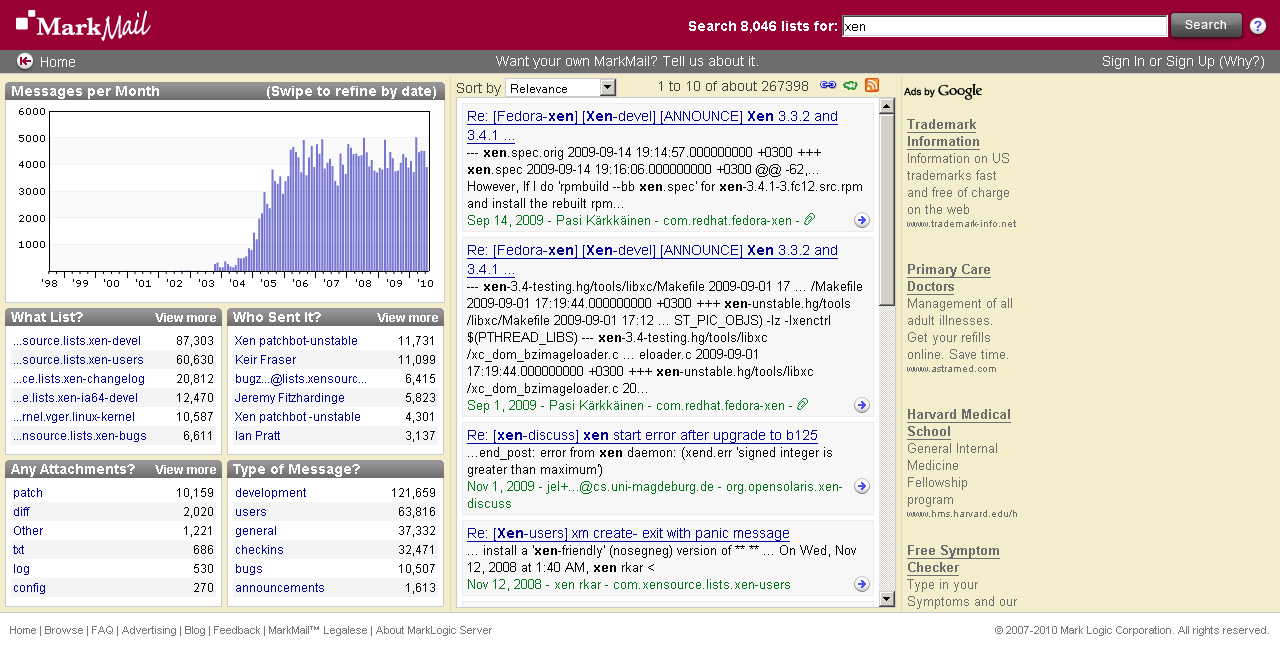Click the results scrollbar up arrow
1280x647 pixels.
887,106
